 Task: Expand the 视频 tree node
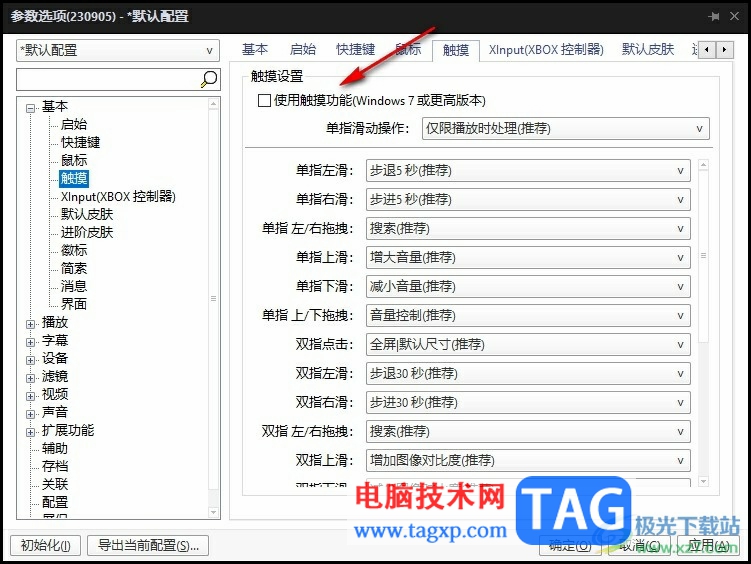coord(31,396)
